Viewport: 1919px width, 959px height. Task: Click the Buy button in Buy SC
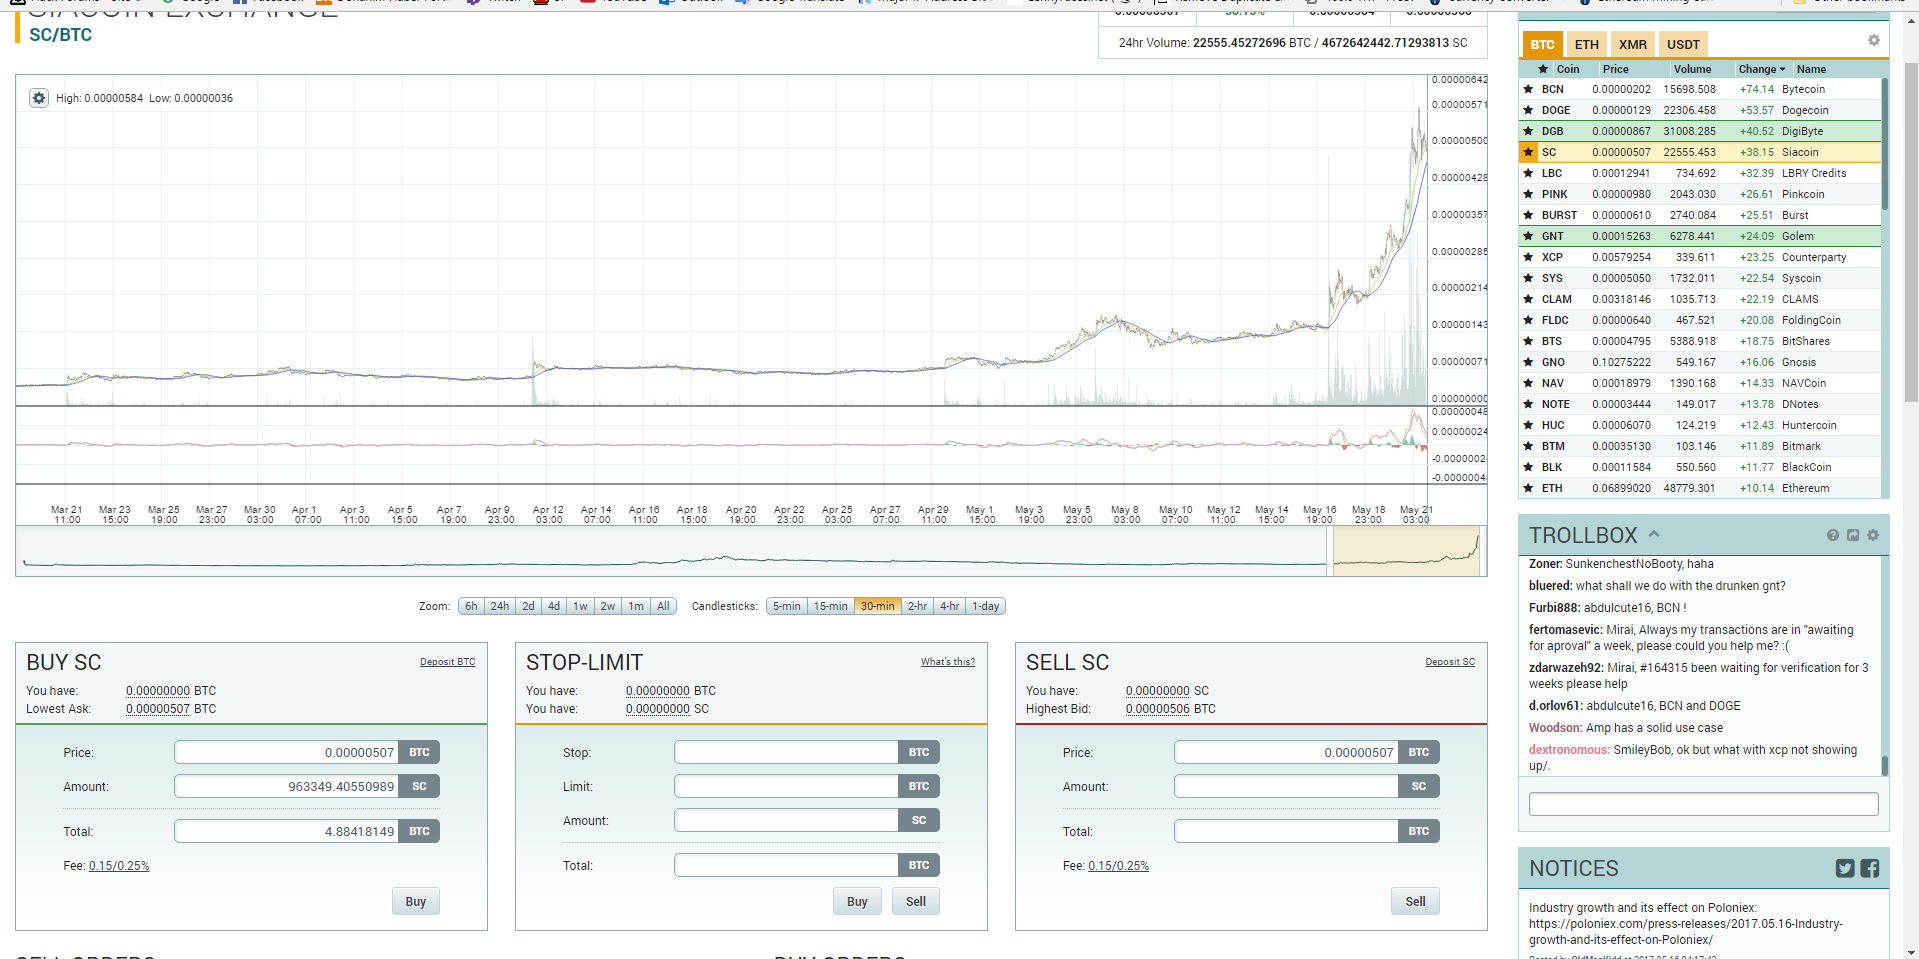tap(416, 901)
